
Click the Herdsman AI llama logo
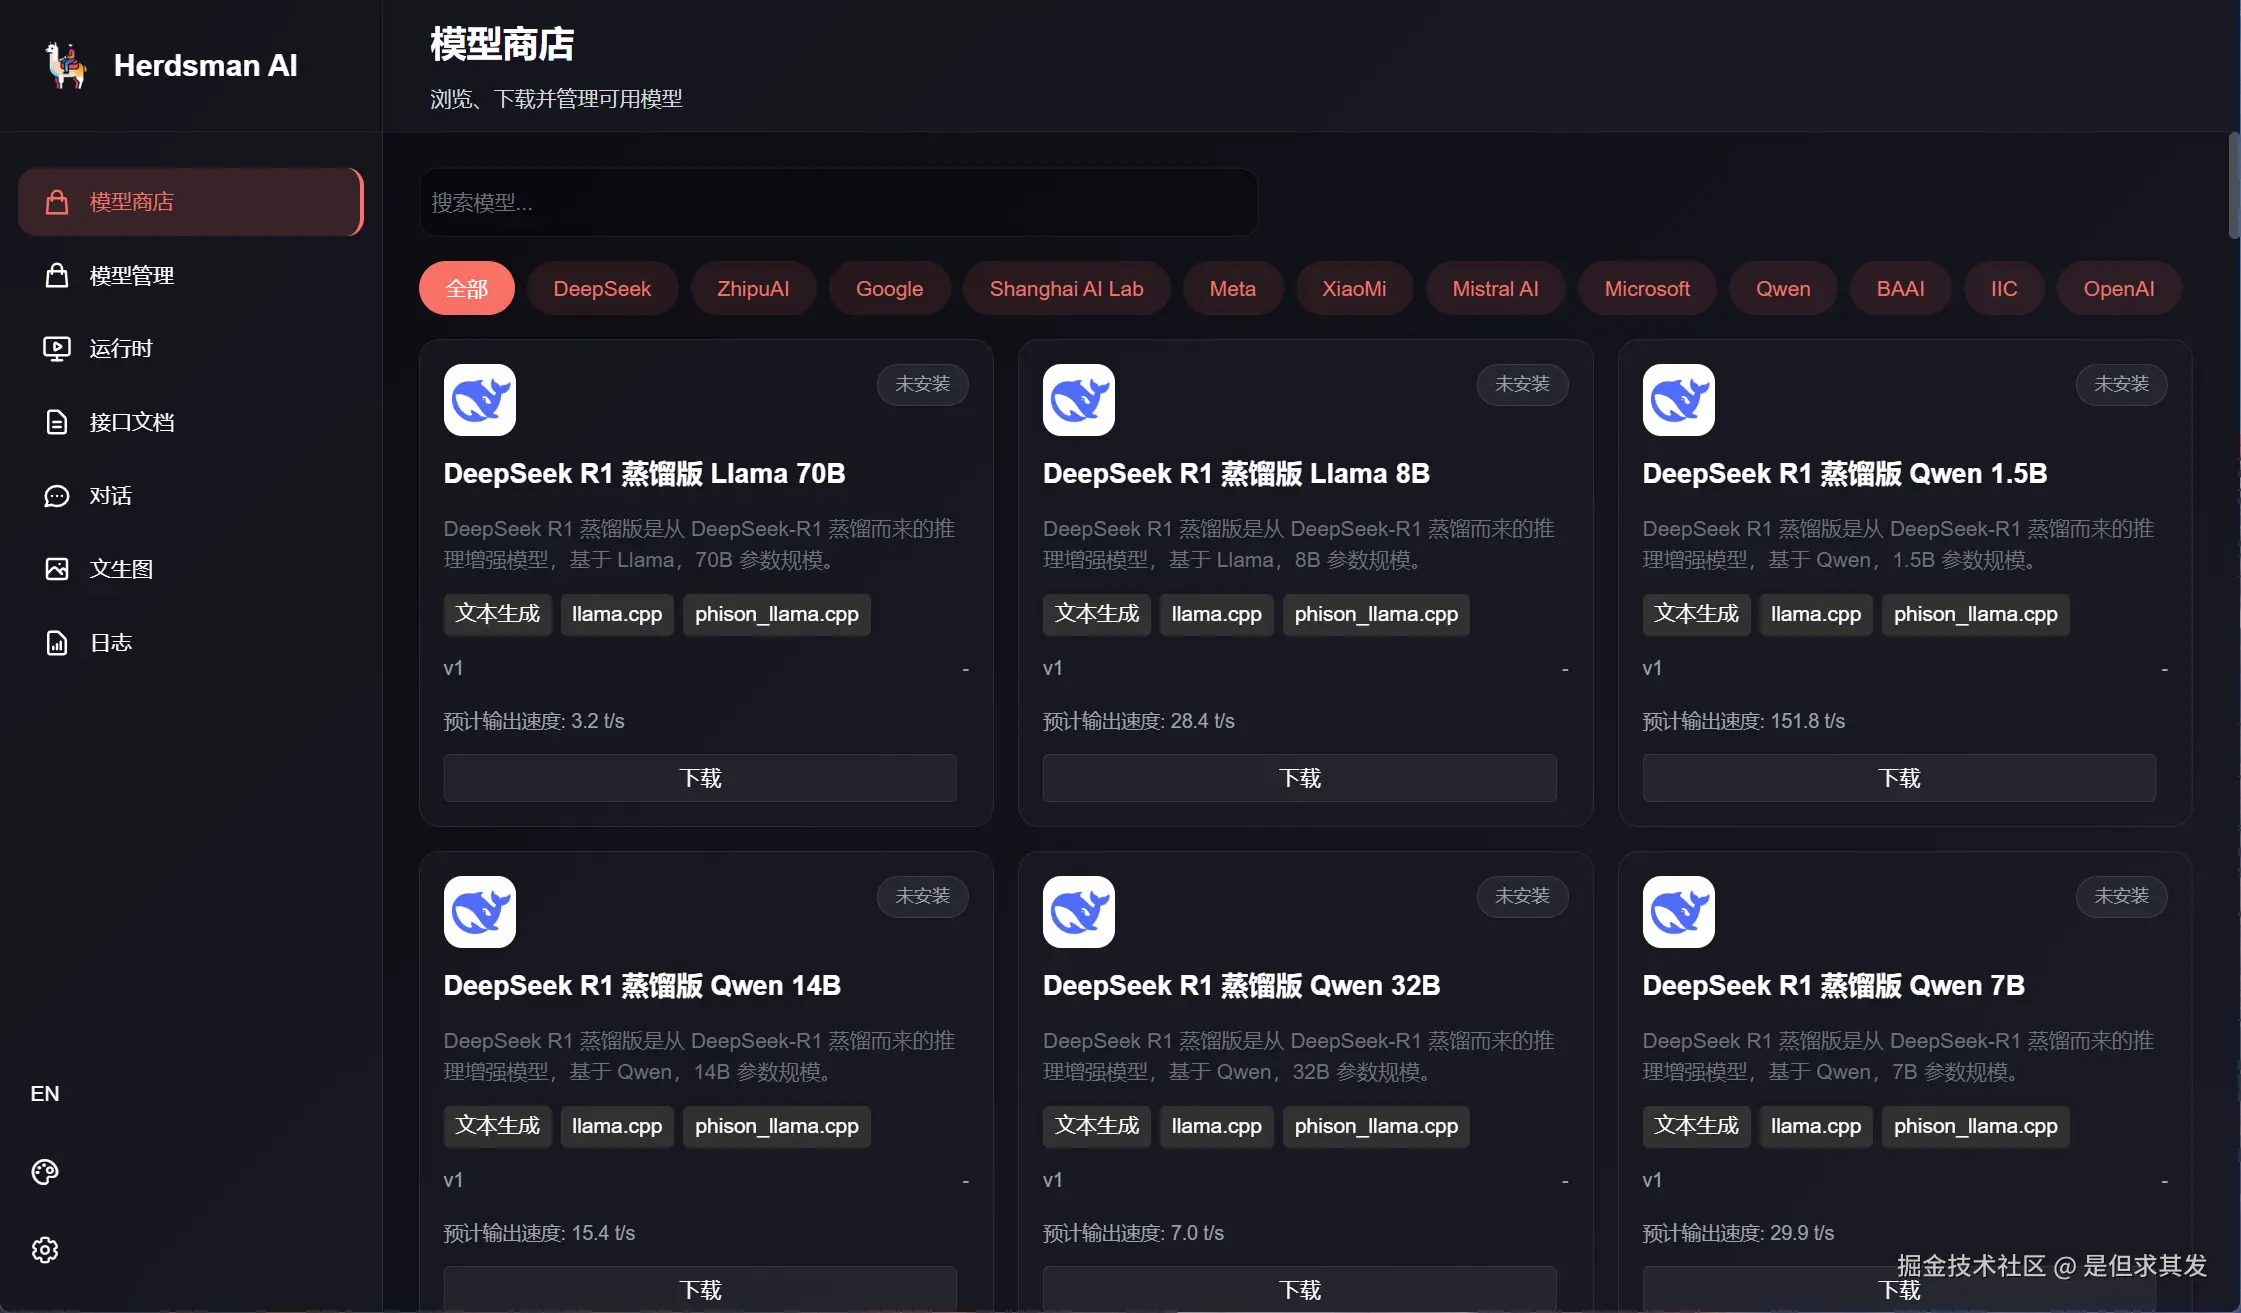point(64,65)
